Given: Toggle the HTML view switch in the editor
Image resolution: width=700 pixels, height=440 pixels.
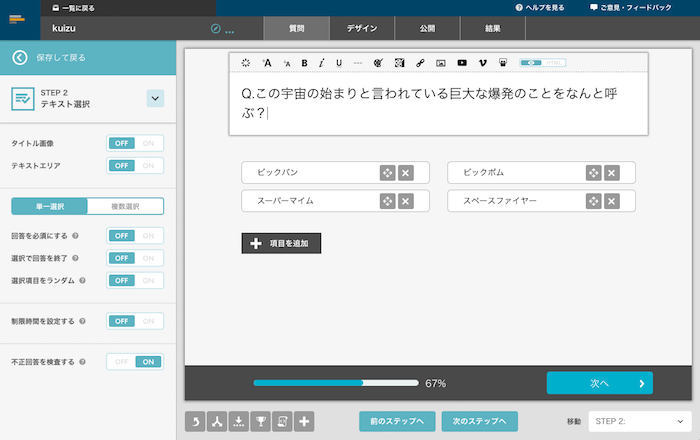Looking at the screenshot, I should [x=541, y=63].
